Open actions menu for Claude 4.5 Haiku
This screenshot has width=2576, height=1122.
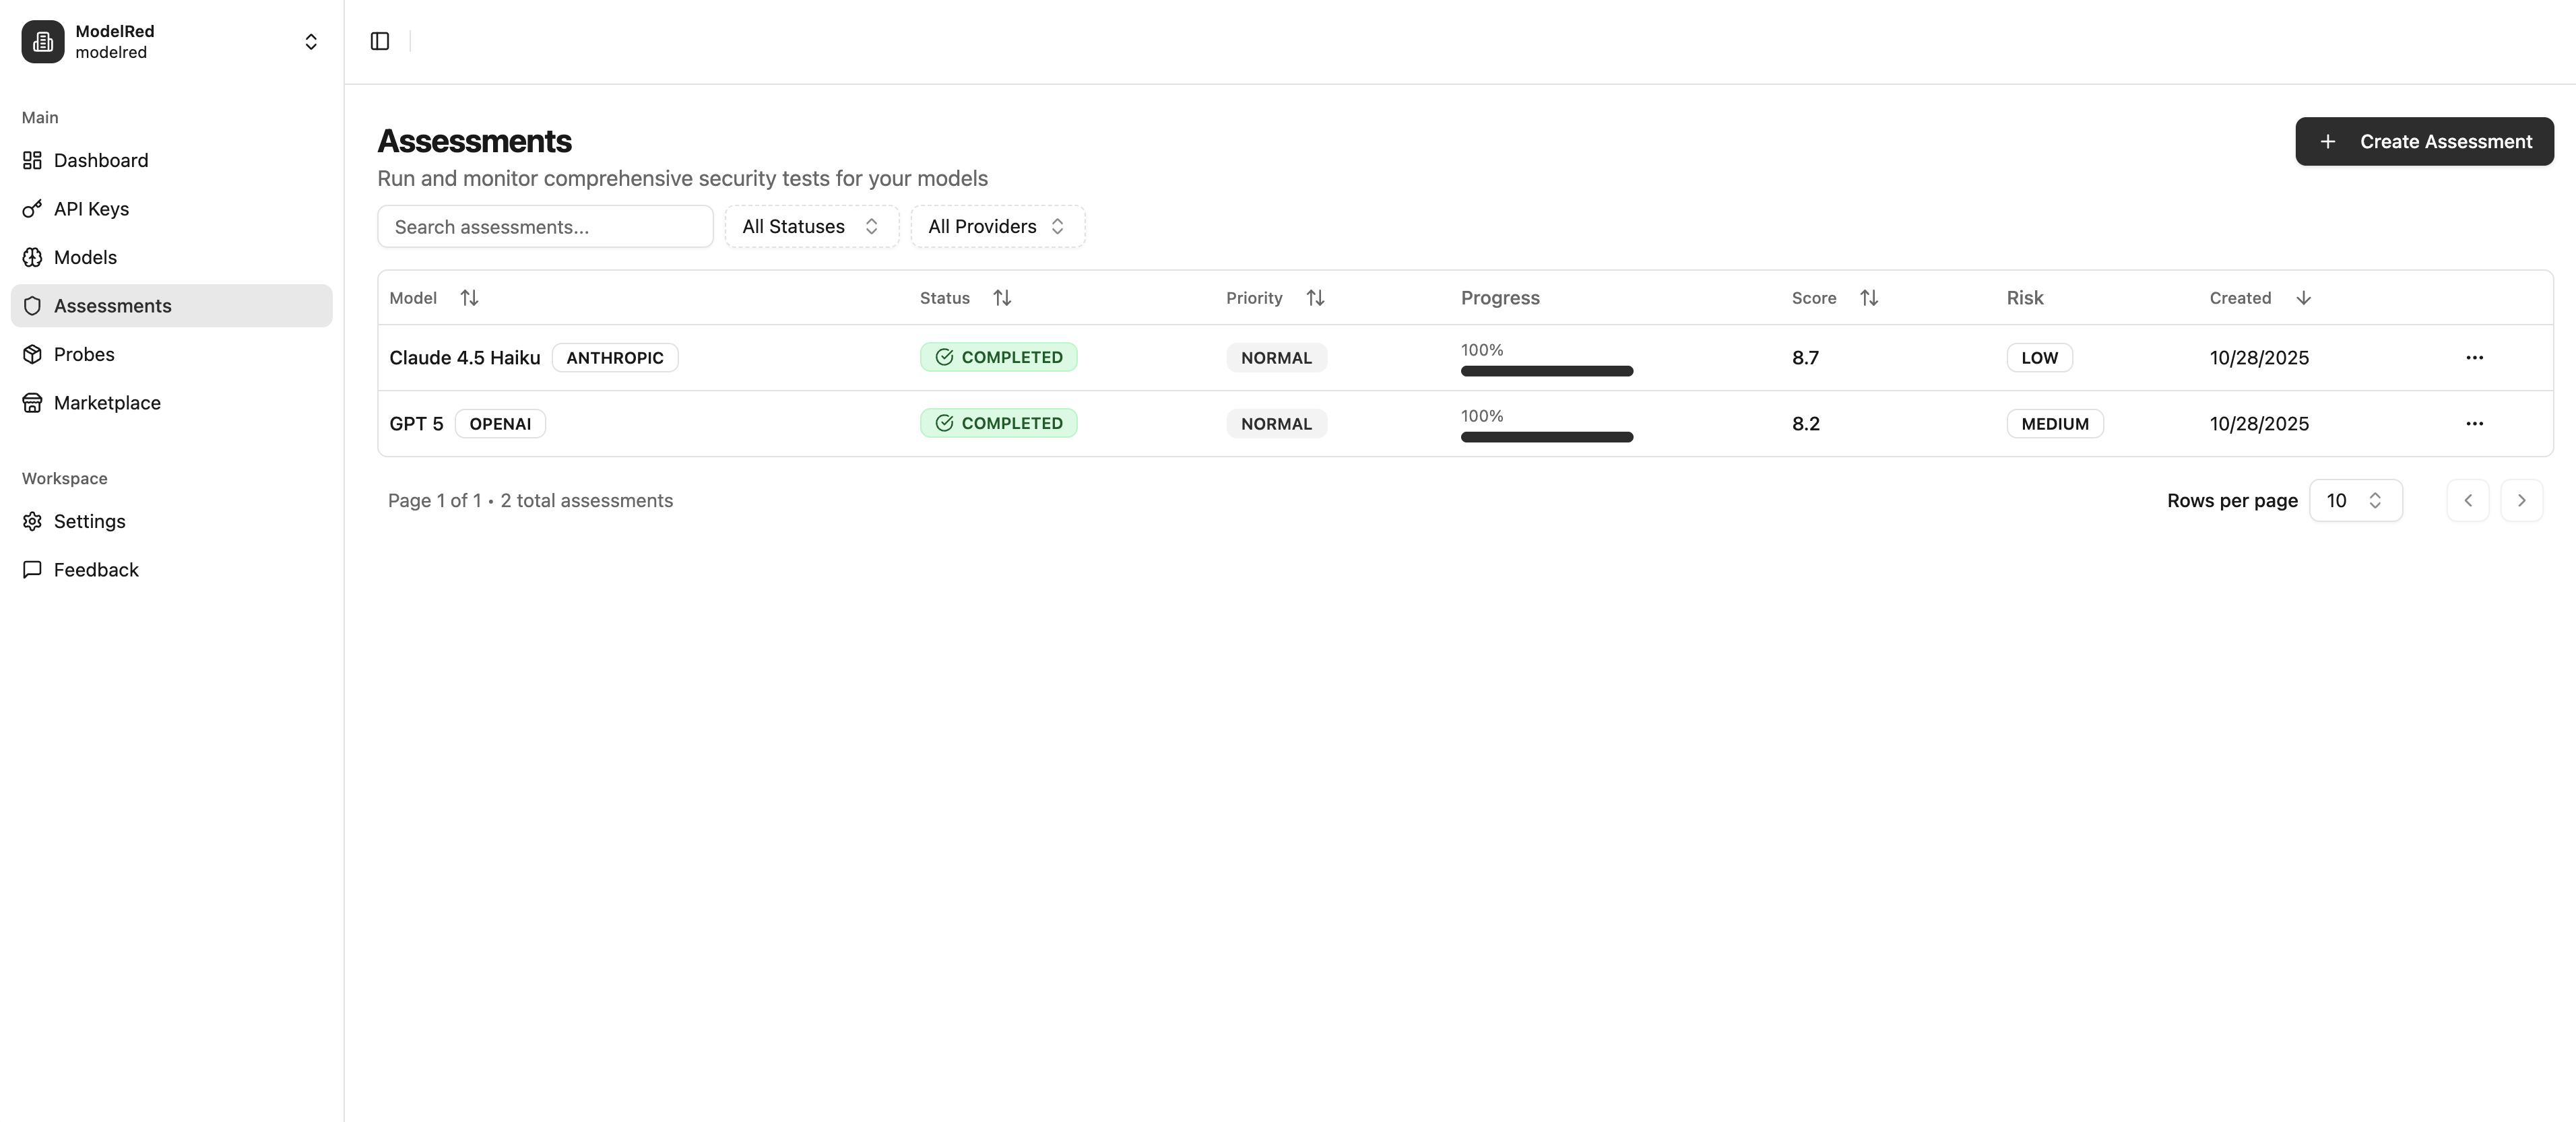pos(2475,357)
